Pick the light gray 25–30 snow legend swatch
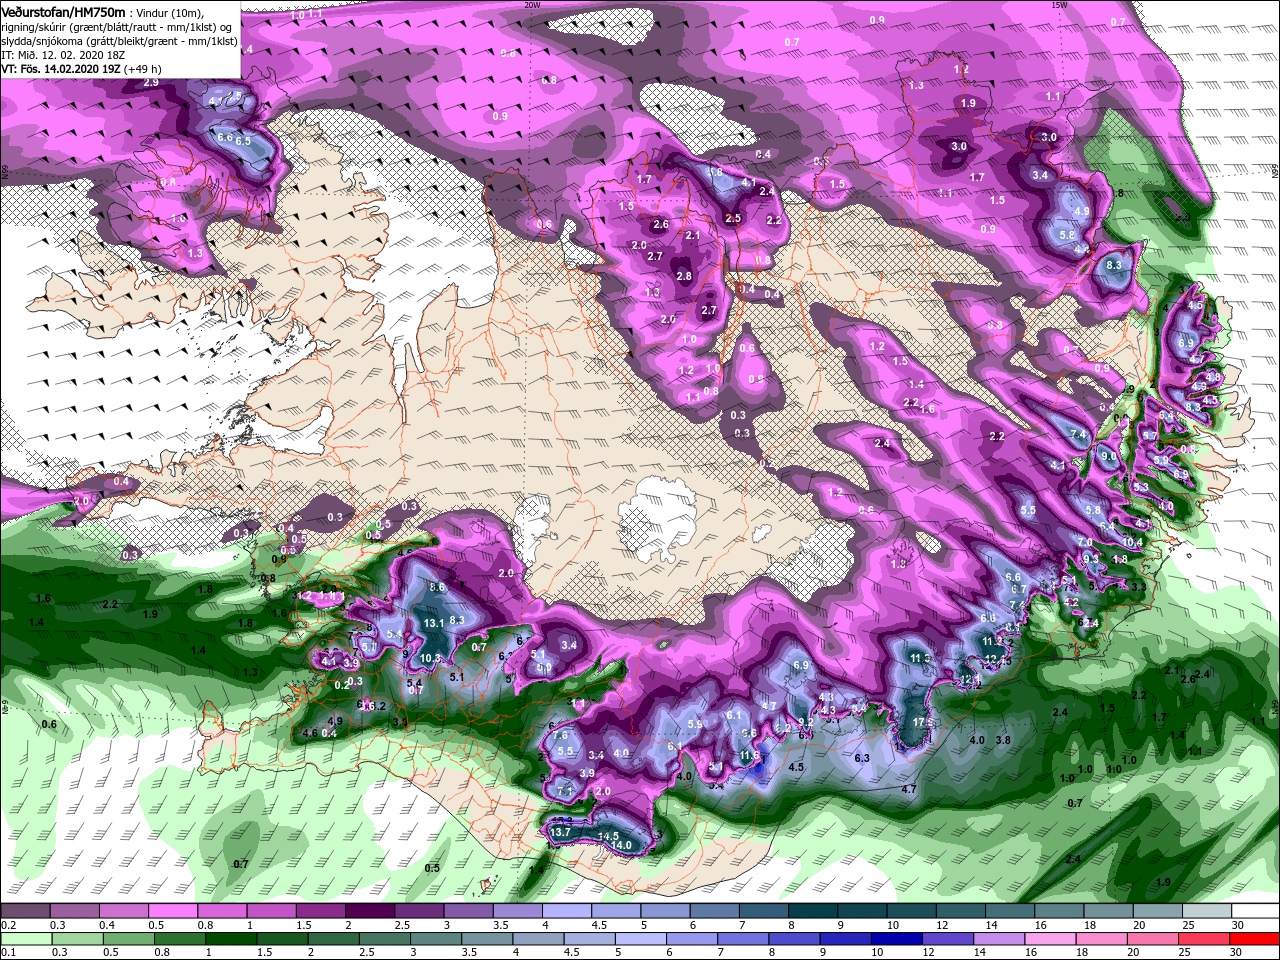This screenshot has height=960, width=1280. click(x=1205, y=911)
